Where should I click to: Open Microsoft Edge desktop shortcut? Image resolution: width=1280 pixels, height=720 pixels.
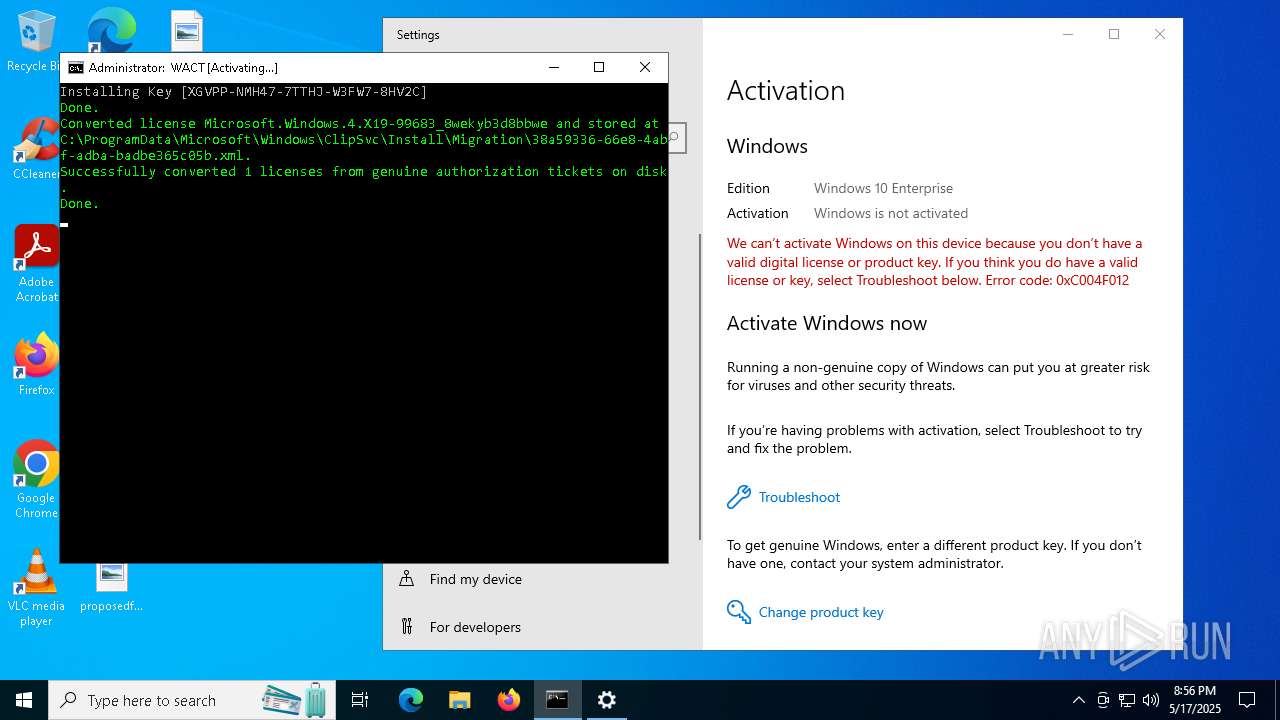pos(112,30)
